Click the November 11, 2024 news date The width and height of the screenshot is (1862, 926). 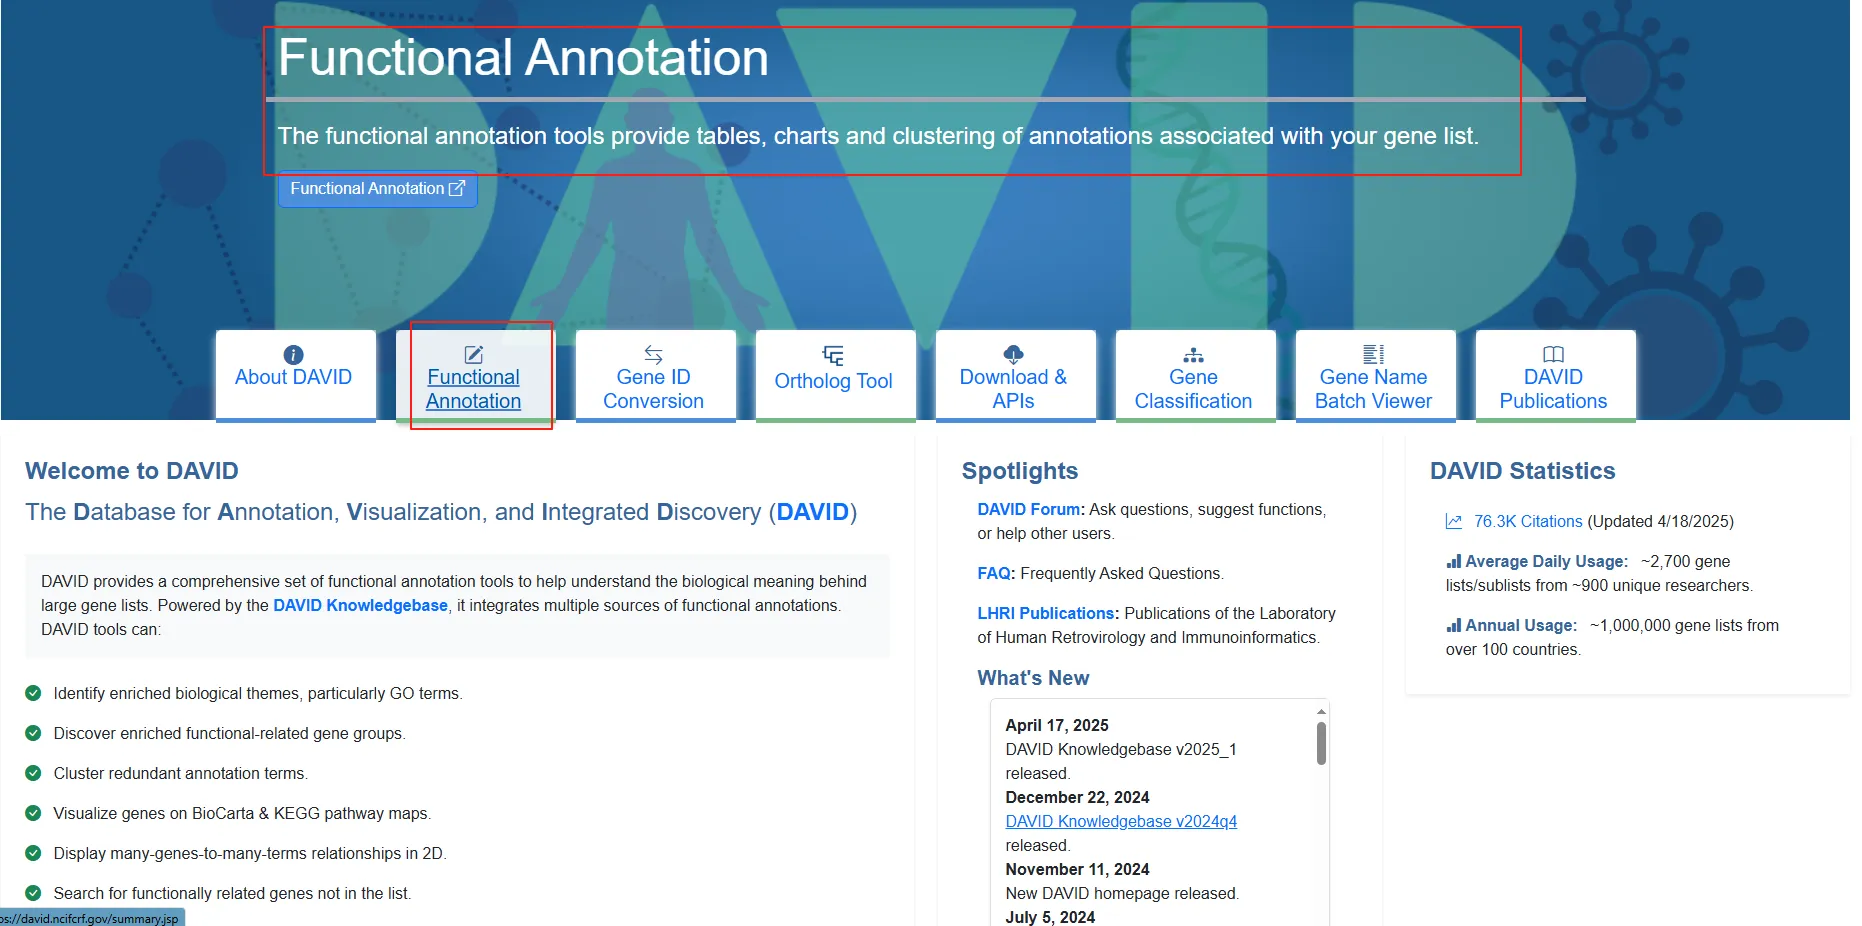tap(1077, 869)
